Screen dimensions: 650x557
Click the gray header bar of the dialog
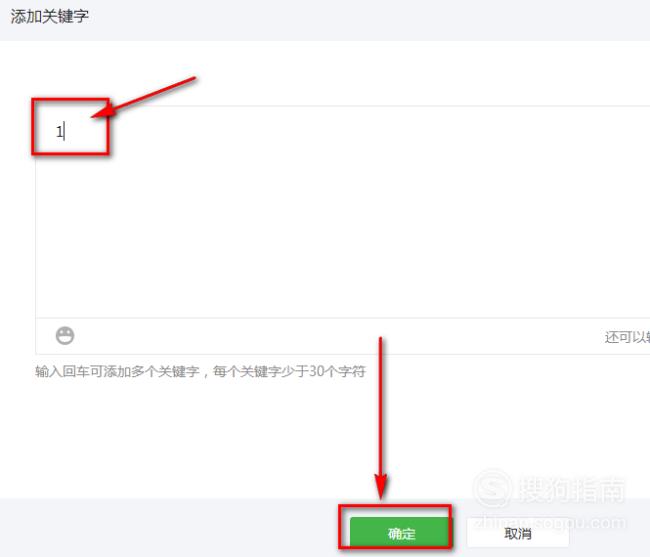click(325, 20)
